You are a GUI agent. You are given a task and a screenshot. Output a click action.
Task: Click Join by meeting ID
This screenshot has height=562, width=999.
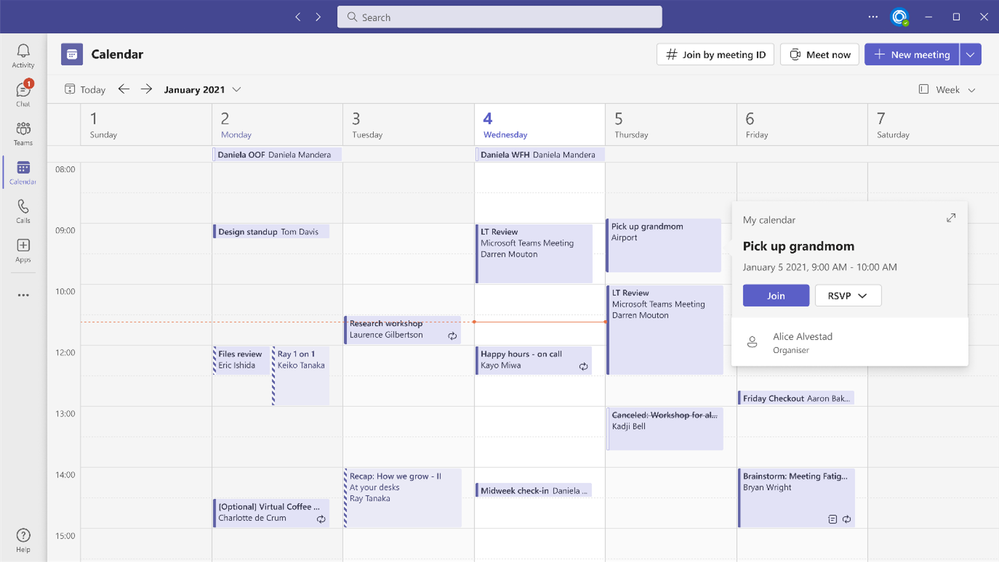pyautogui.click(x=715, y=55)
